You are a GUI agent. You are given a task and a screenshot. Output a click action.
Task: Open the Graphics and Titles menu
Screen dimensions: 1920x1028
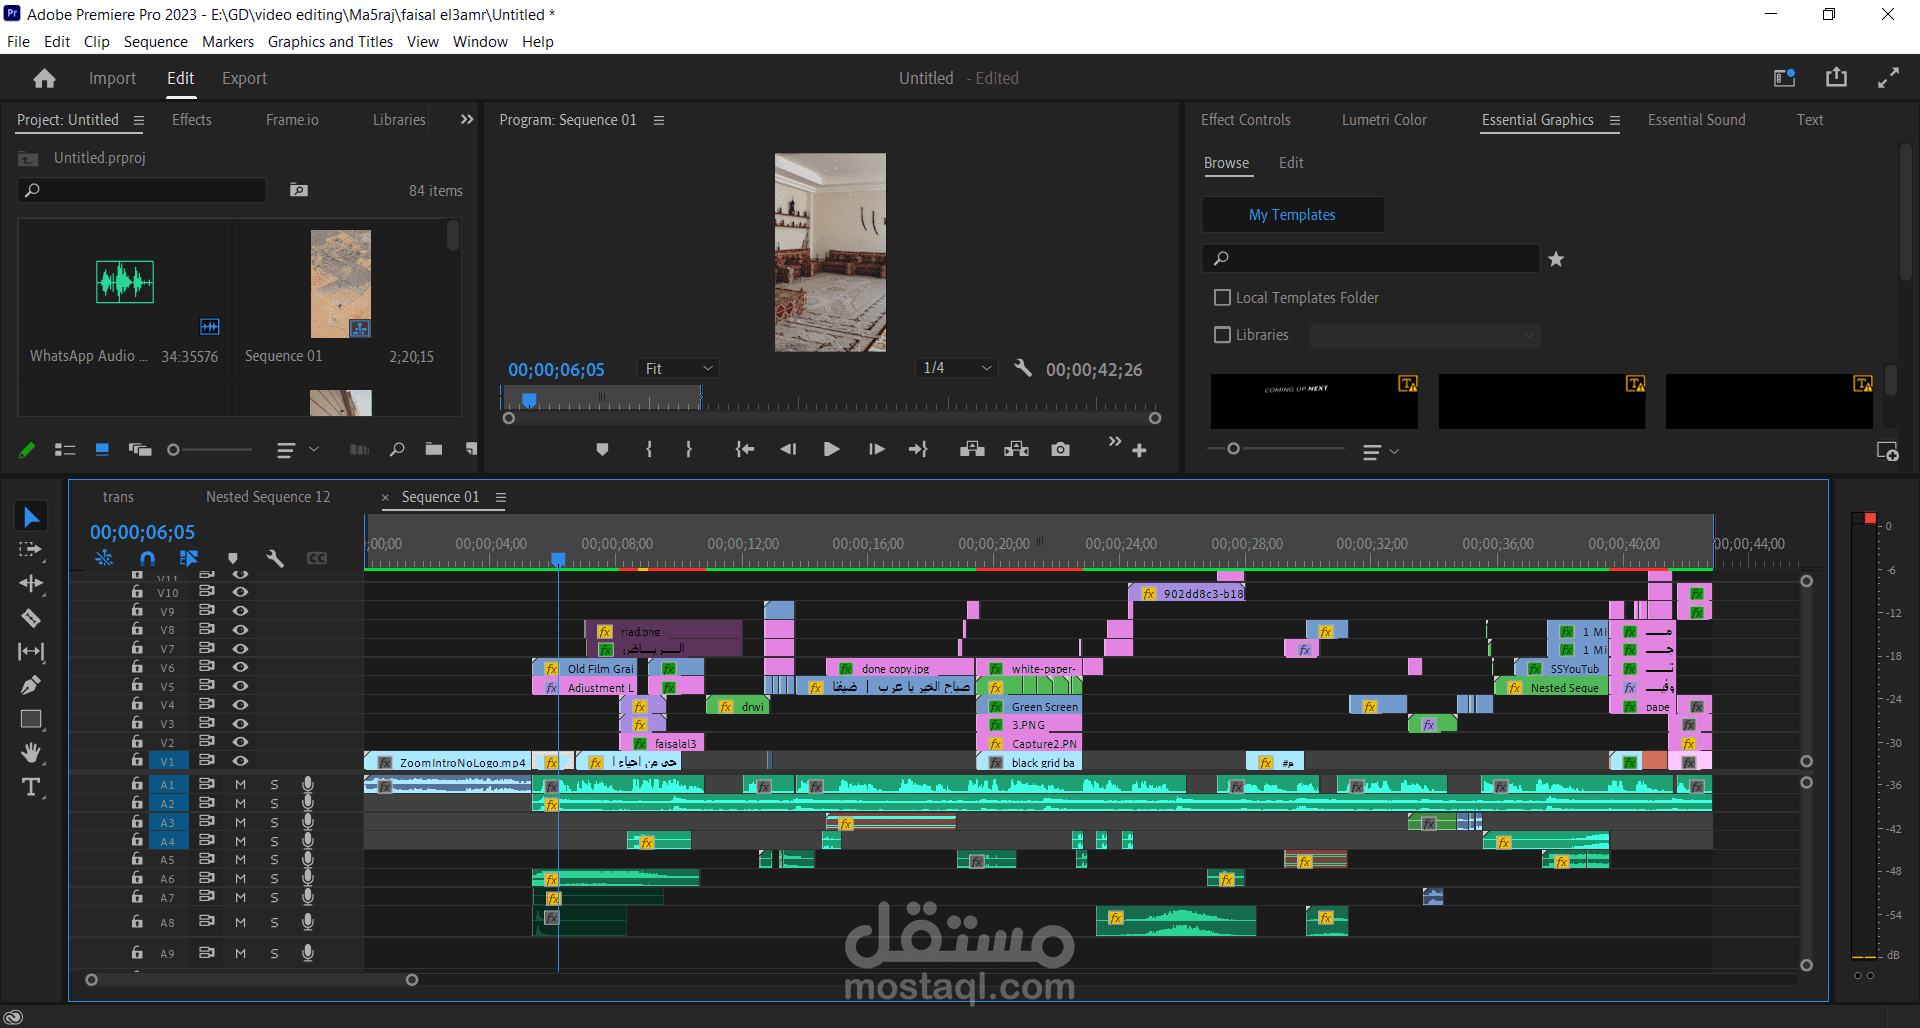point(330,42)
